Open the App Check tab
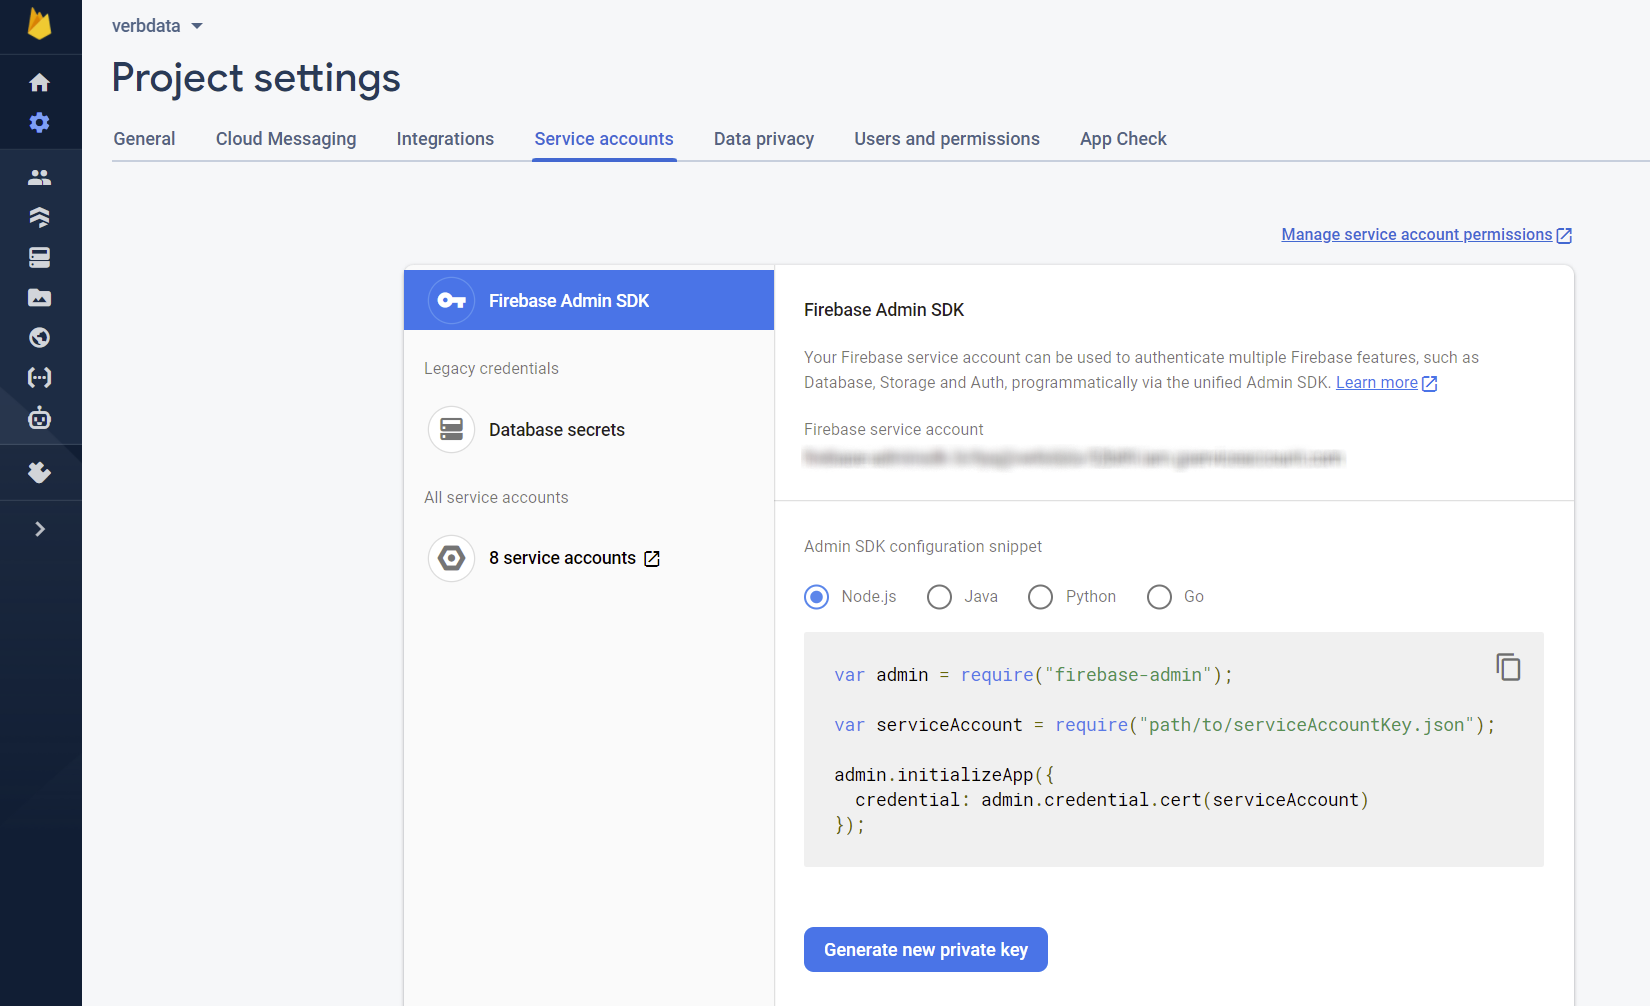This screenshot has height=1006, width=1650. click(1123, 139)
